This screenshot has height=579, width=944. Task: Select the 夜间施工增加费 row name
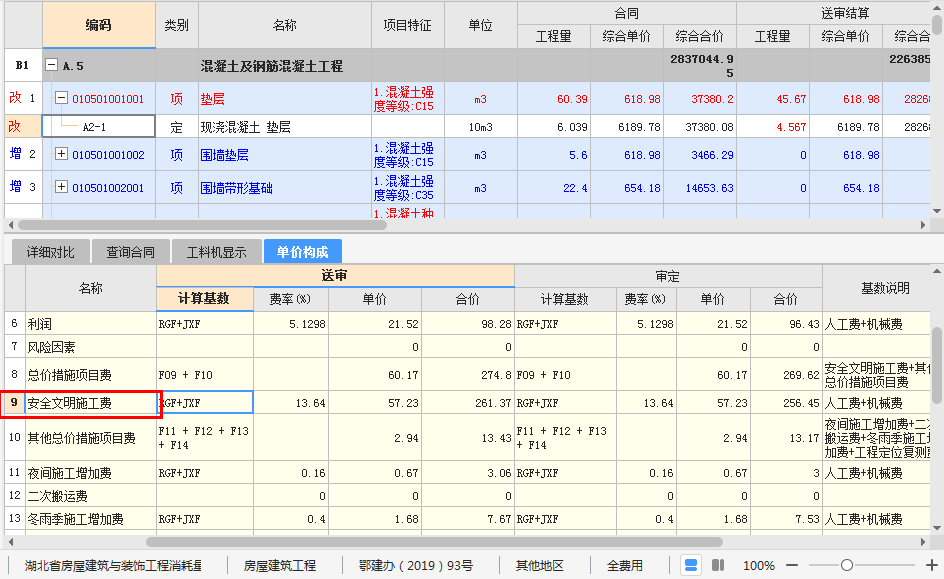coord(70,473)
